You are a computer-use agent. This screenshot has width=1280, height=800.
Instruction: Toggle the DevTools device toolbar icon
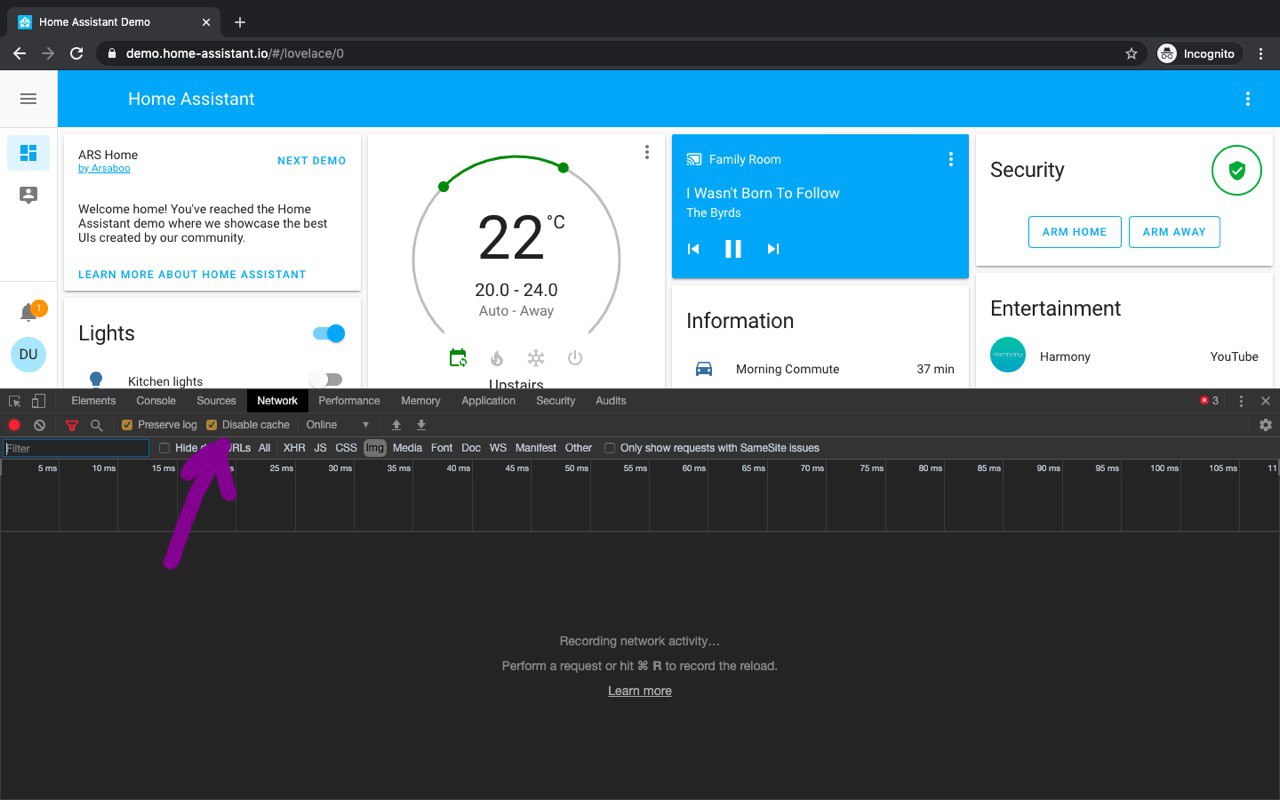point(38,401)
